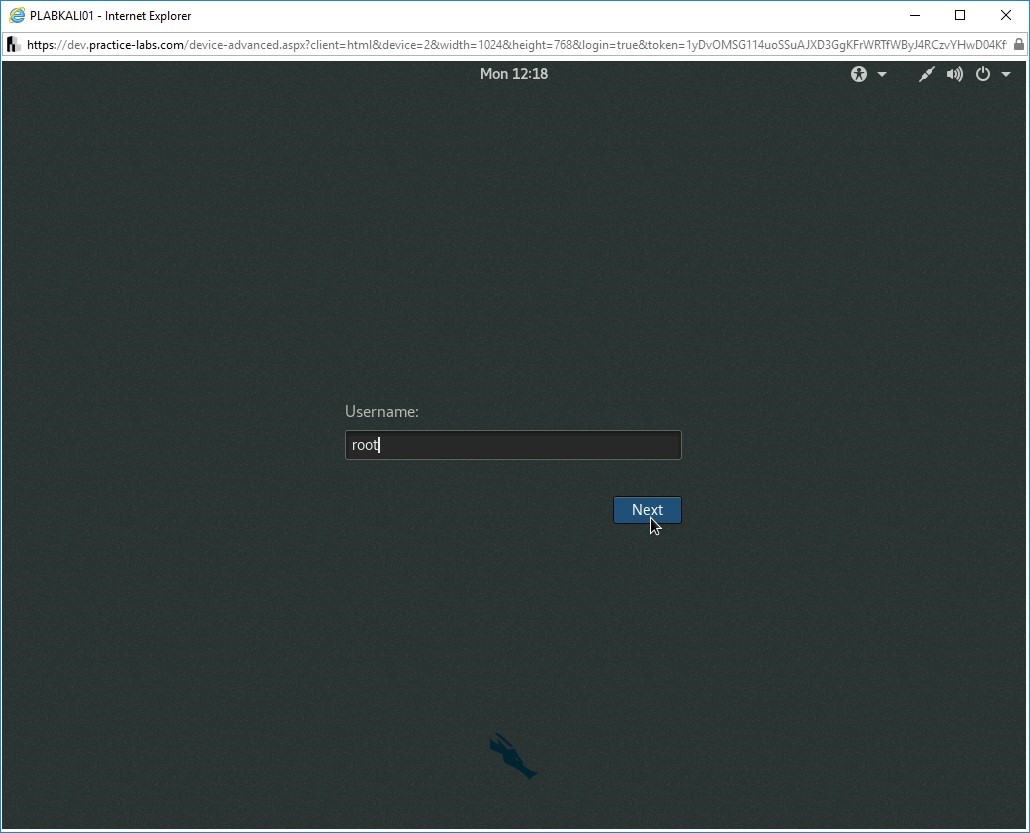Click the wired network connection icon
The height and width of the screenshot is (833, 1030).
pos(927,74)
